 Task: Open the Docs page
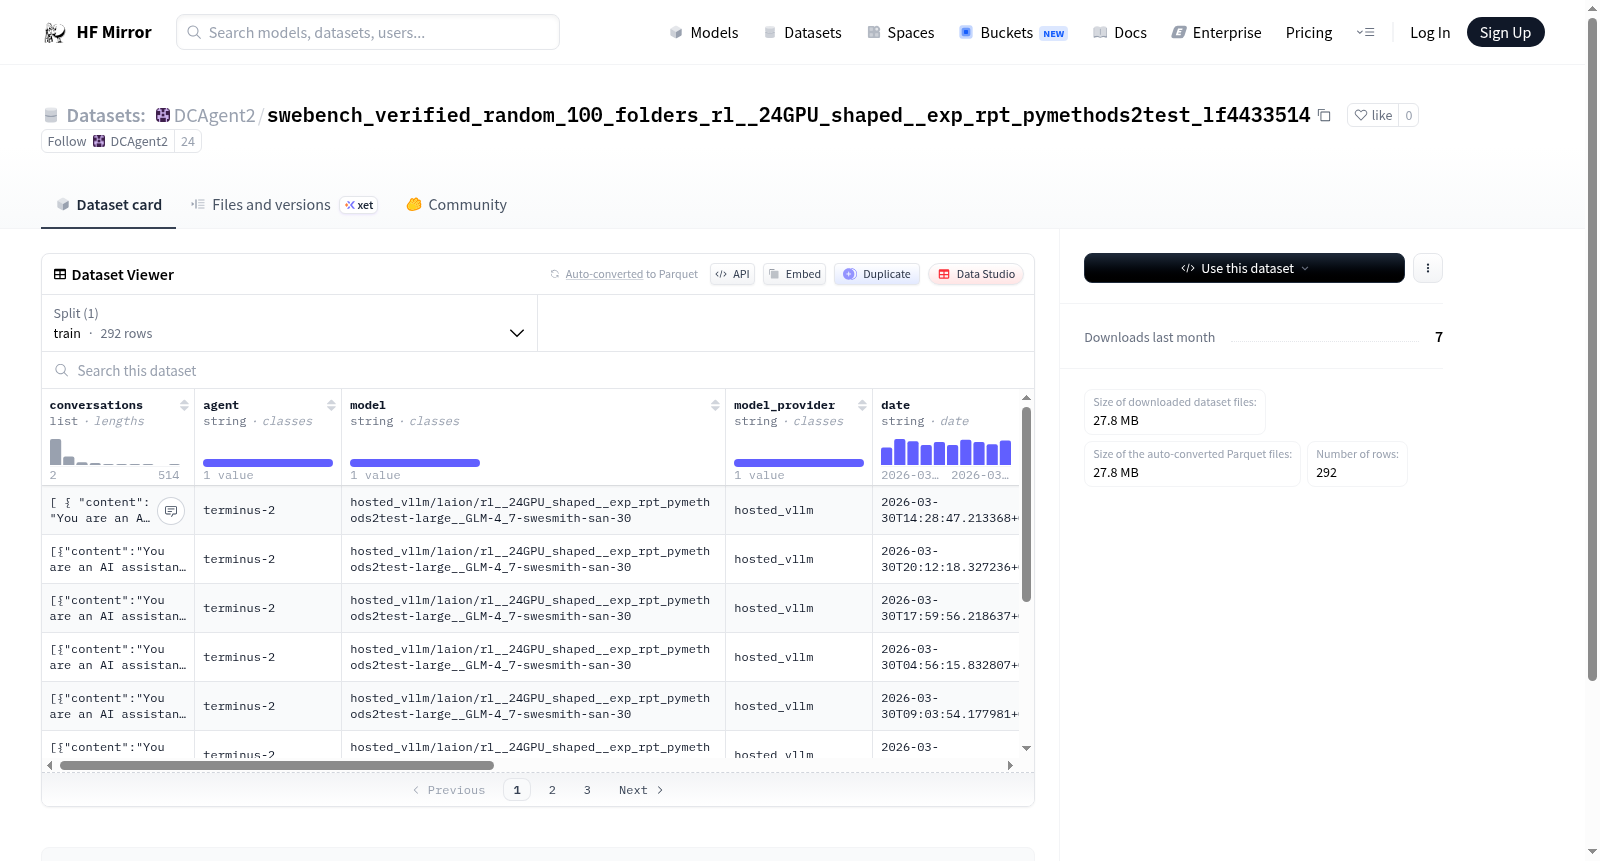[x=1120, y=33]
